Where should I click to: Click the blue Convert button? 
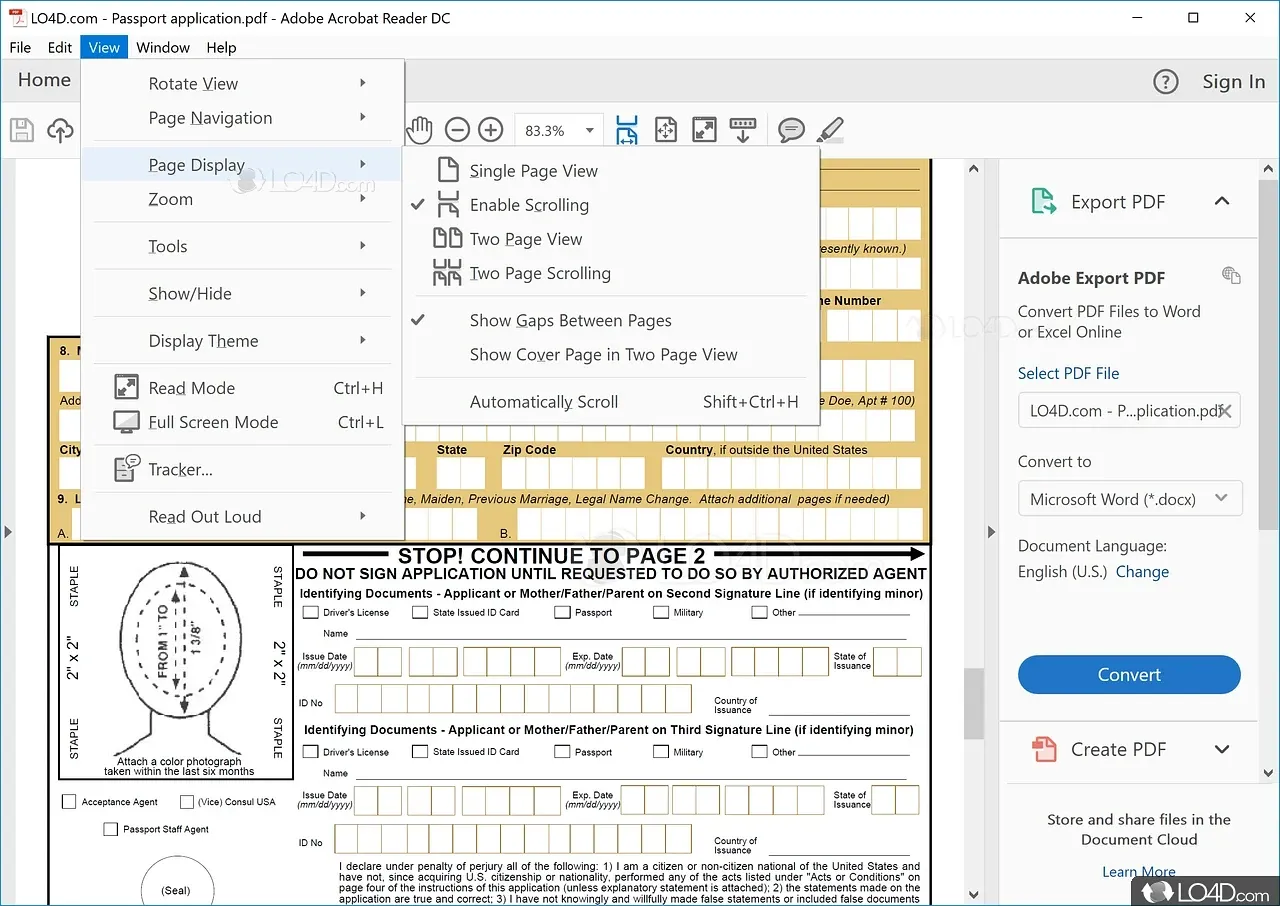click(x=1129, y=675)
